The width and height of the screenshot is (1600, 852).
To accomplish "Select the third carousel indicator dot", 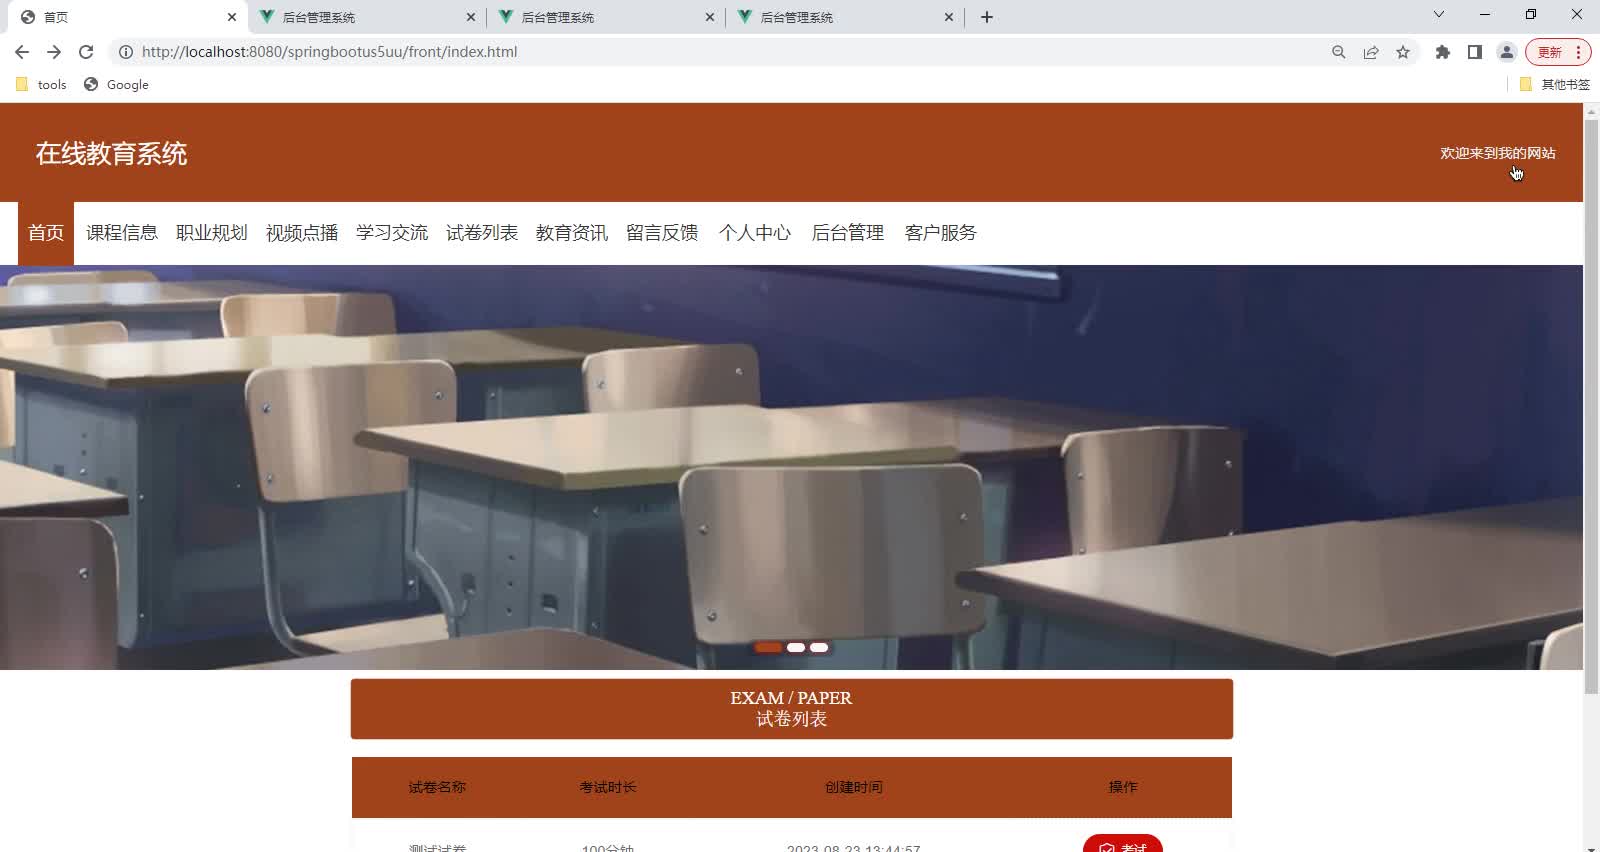I will [x=819, y=648].
